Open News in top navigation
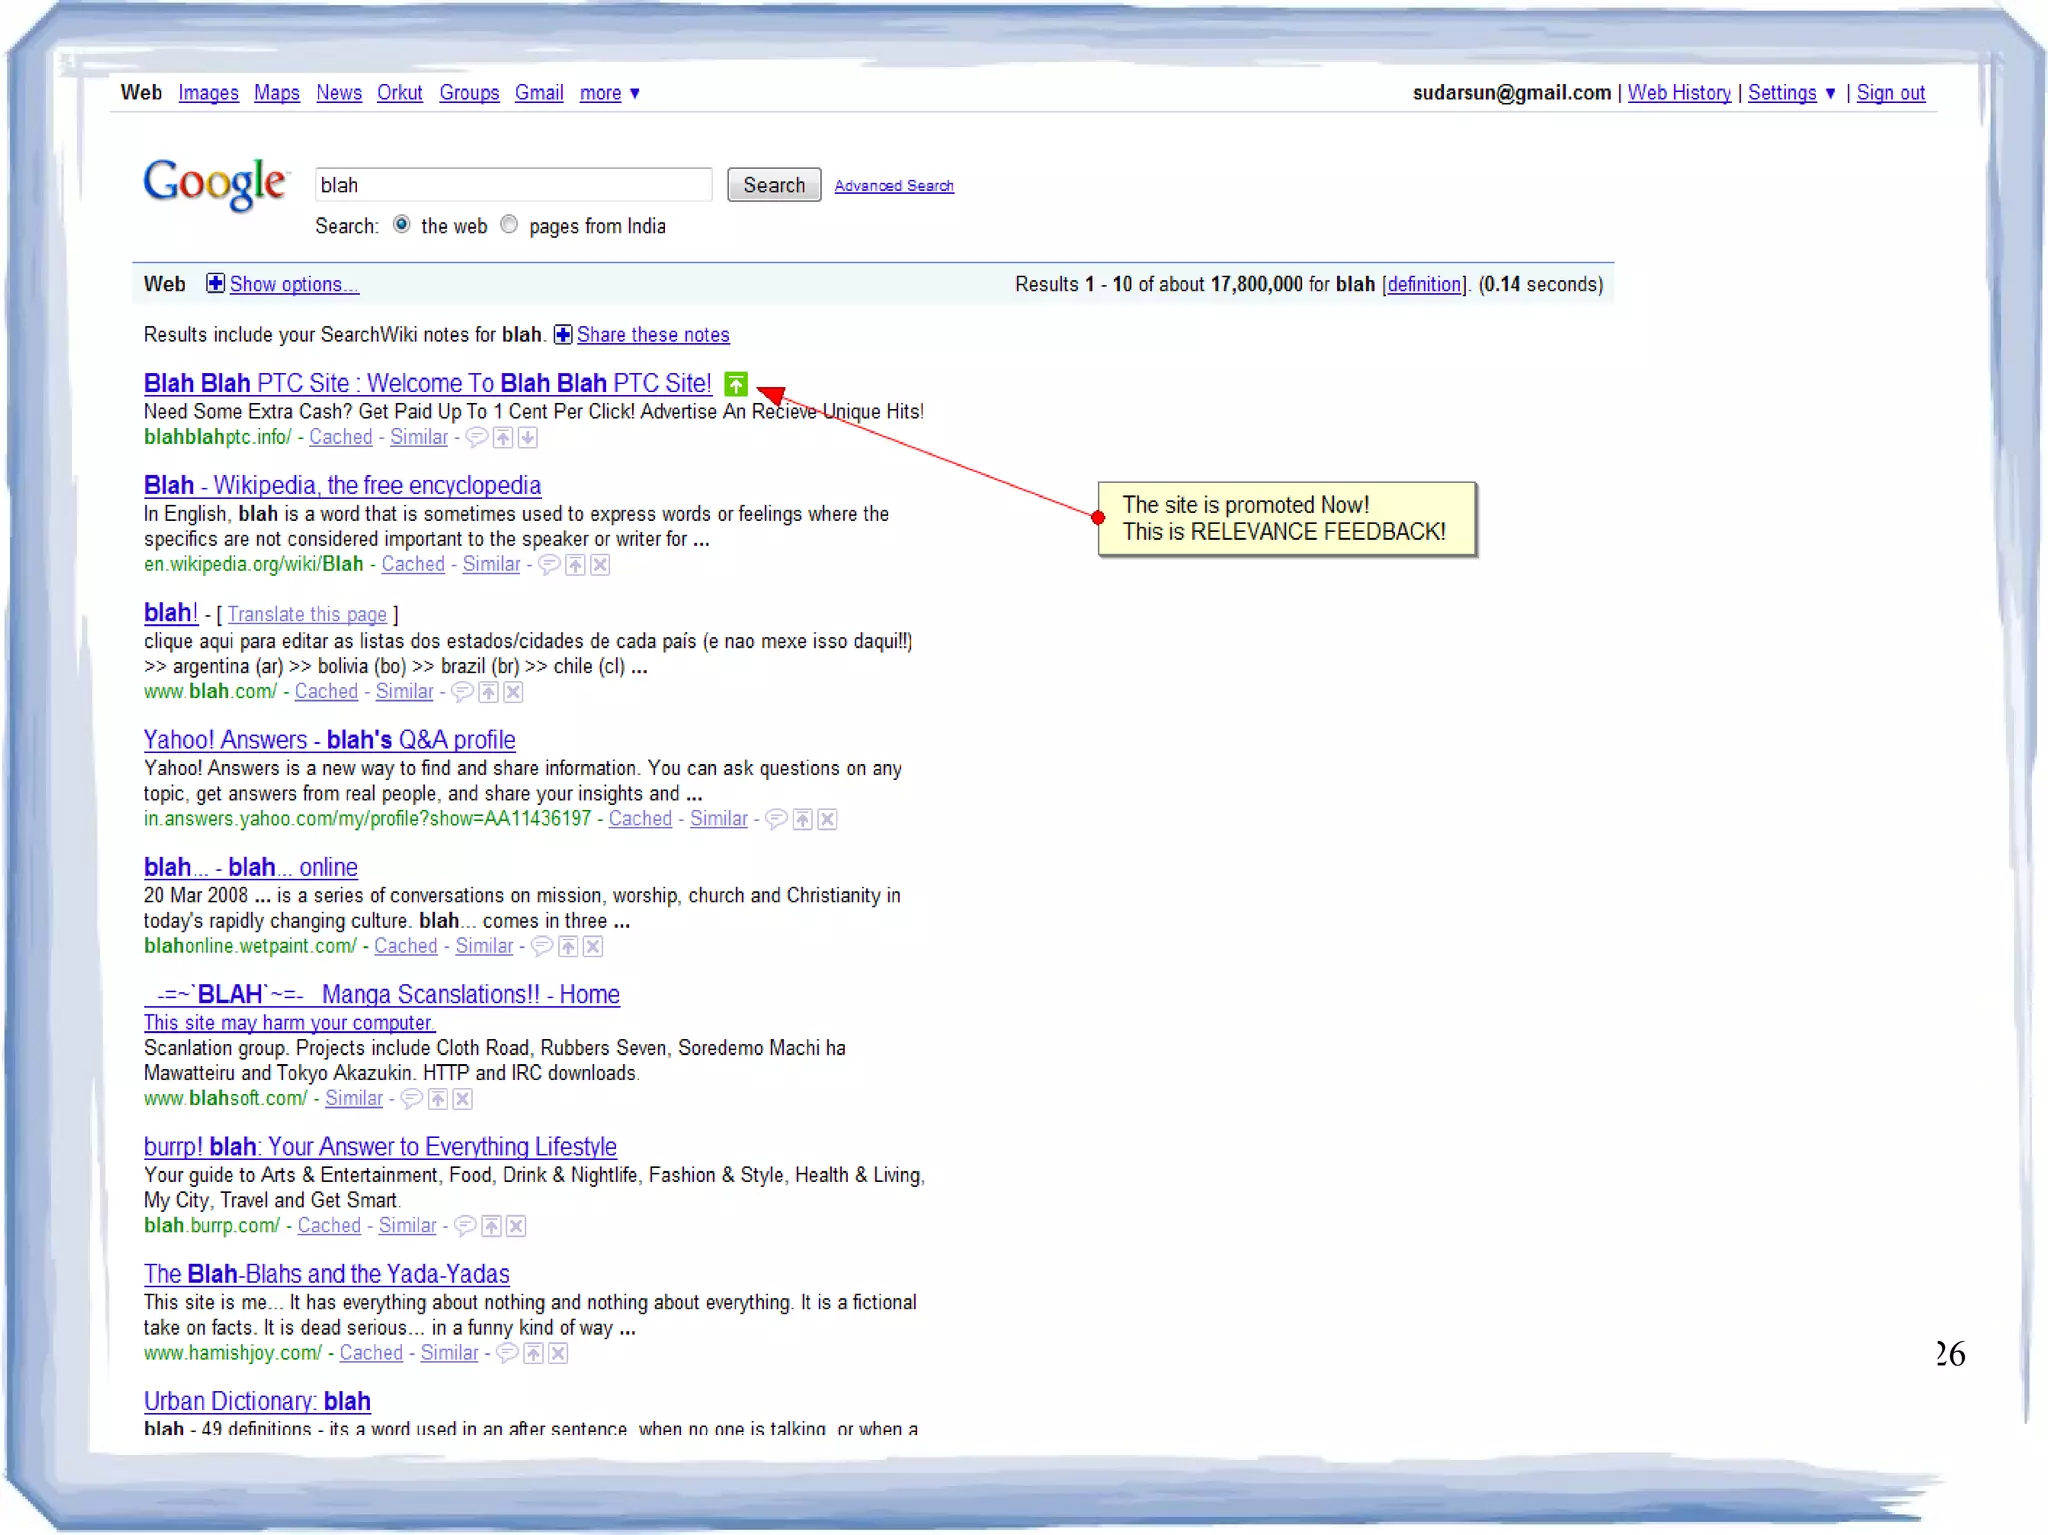2048x1535 pixels. click(339, 93)
